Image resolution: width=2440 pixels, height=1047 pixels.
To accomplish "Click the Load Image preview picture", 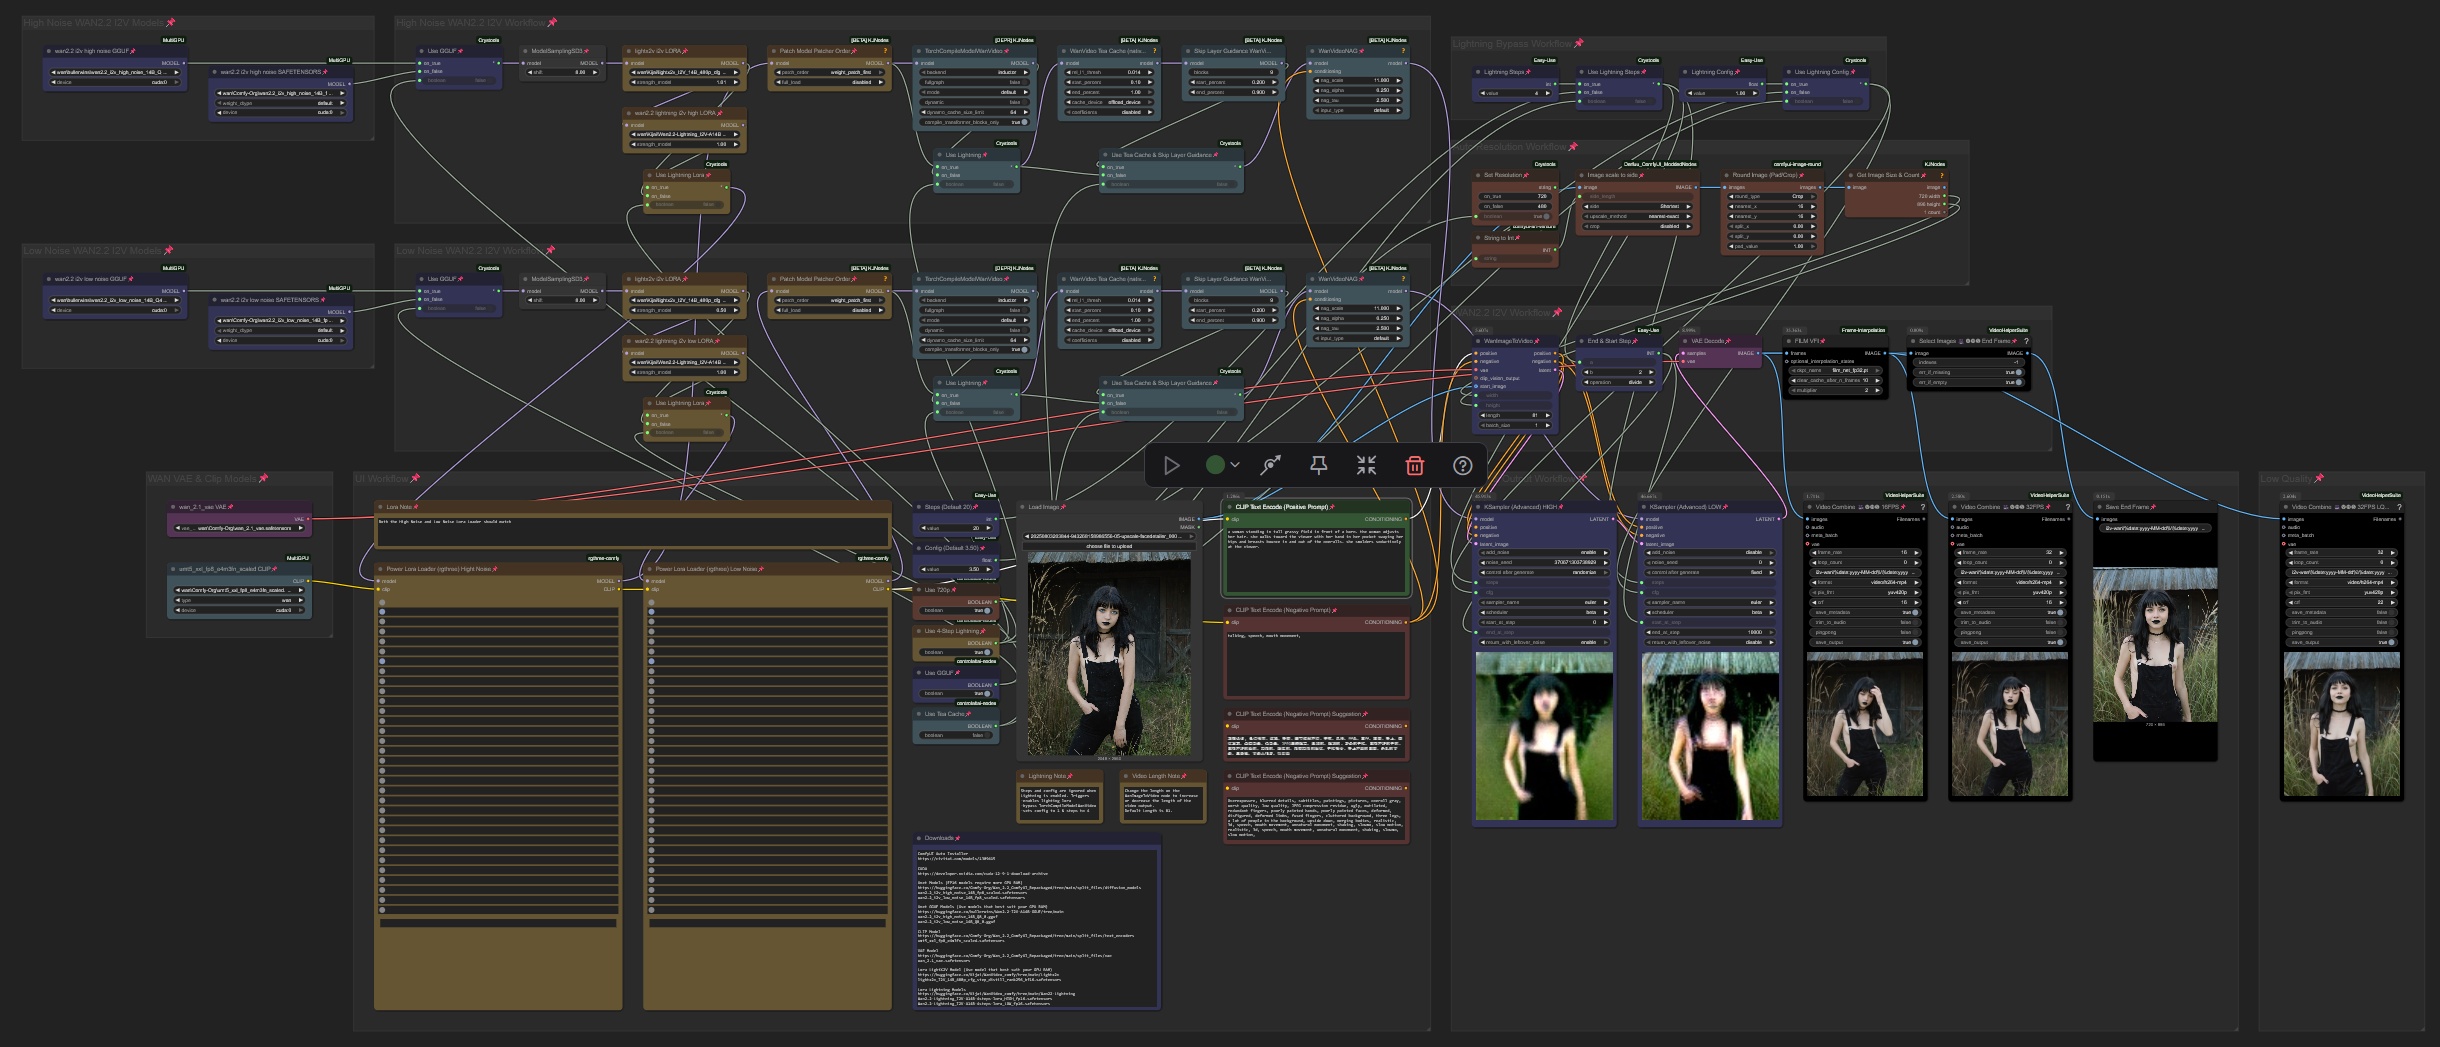I will (1109, 654).
